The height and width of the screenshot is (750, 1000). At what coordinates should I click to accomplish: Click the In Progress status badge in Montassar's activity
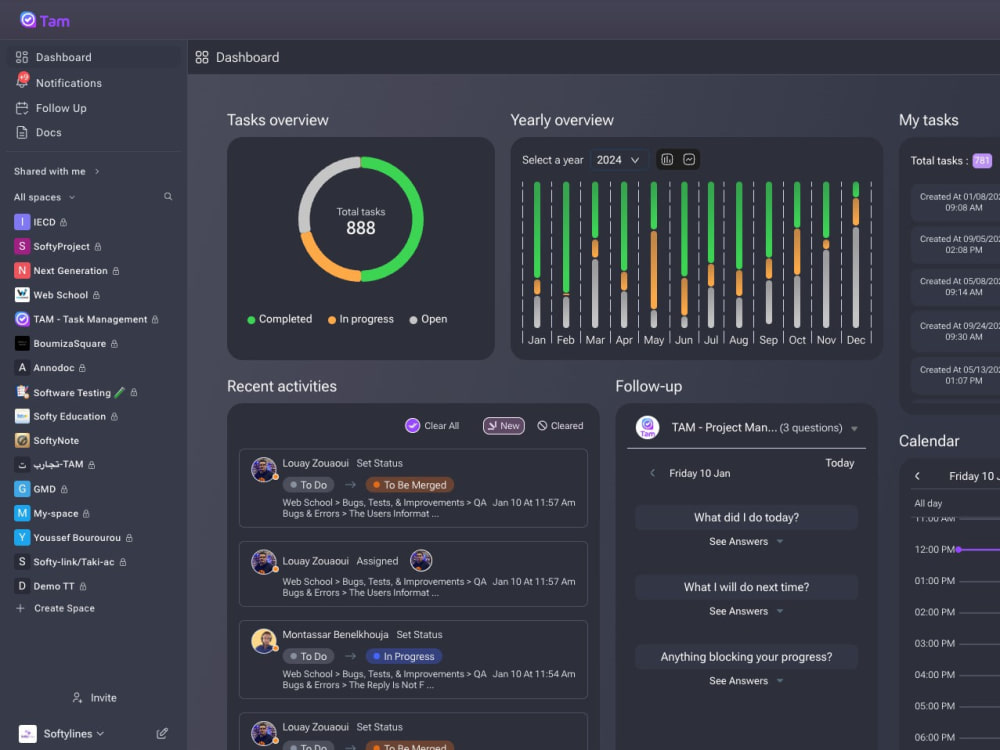click(404, 656)
